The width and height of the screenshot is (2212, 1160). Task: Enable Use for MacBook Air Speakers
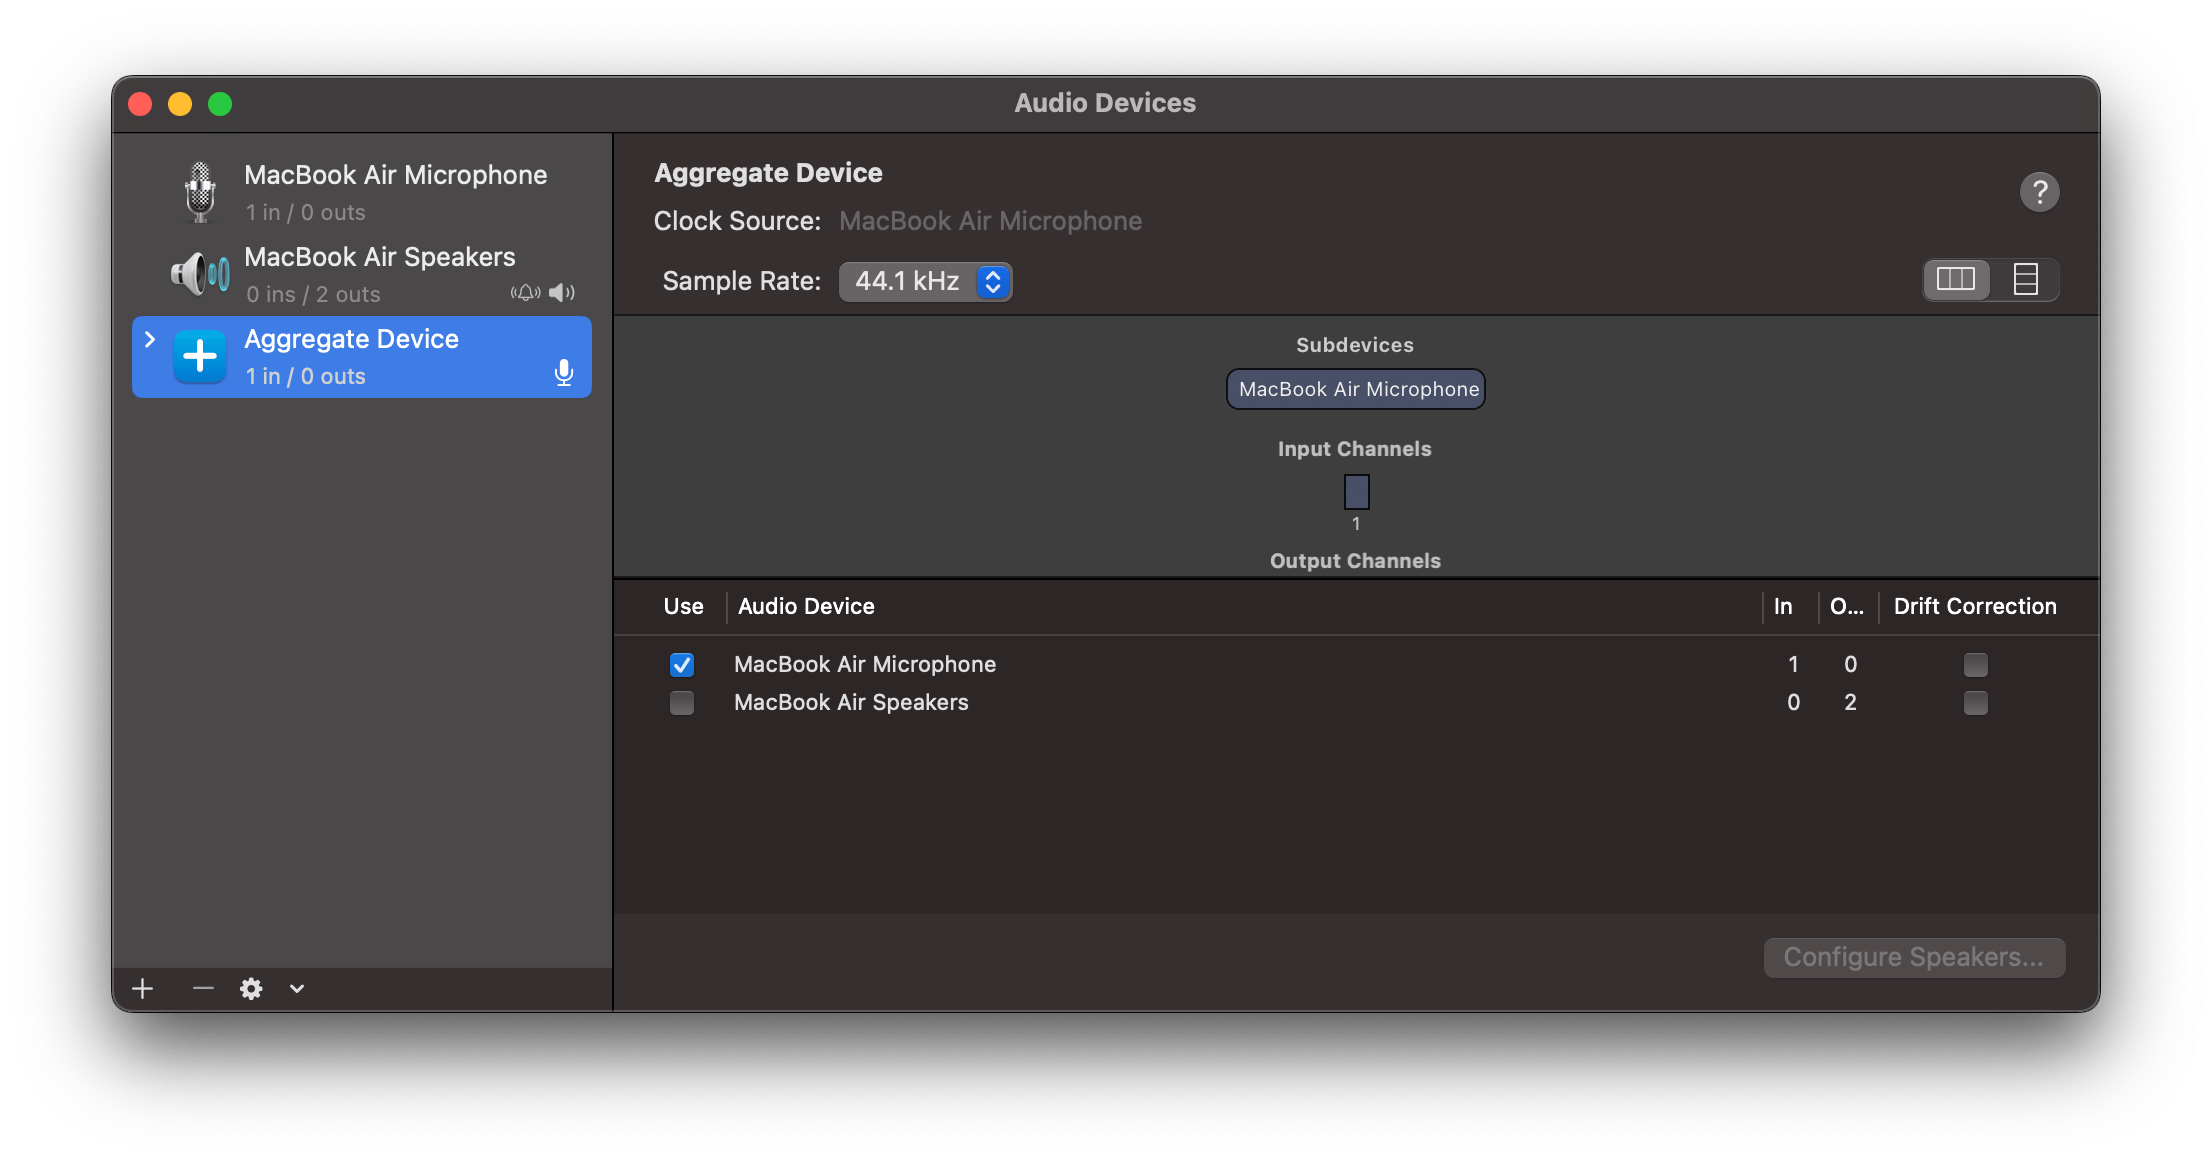pos(681,703)
